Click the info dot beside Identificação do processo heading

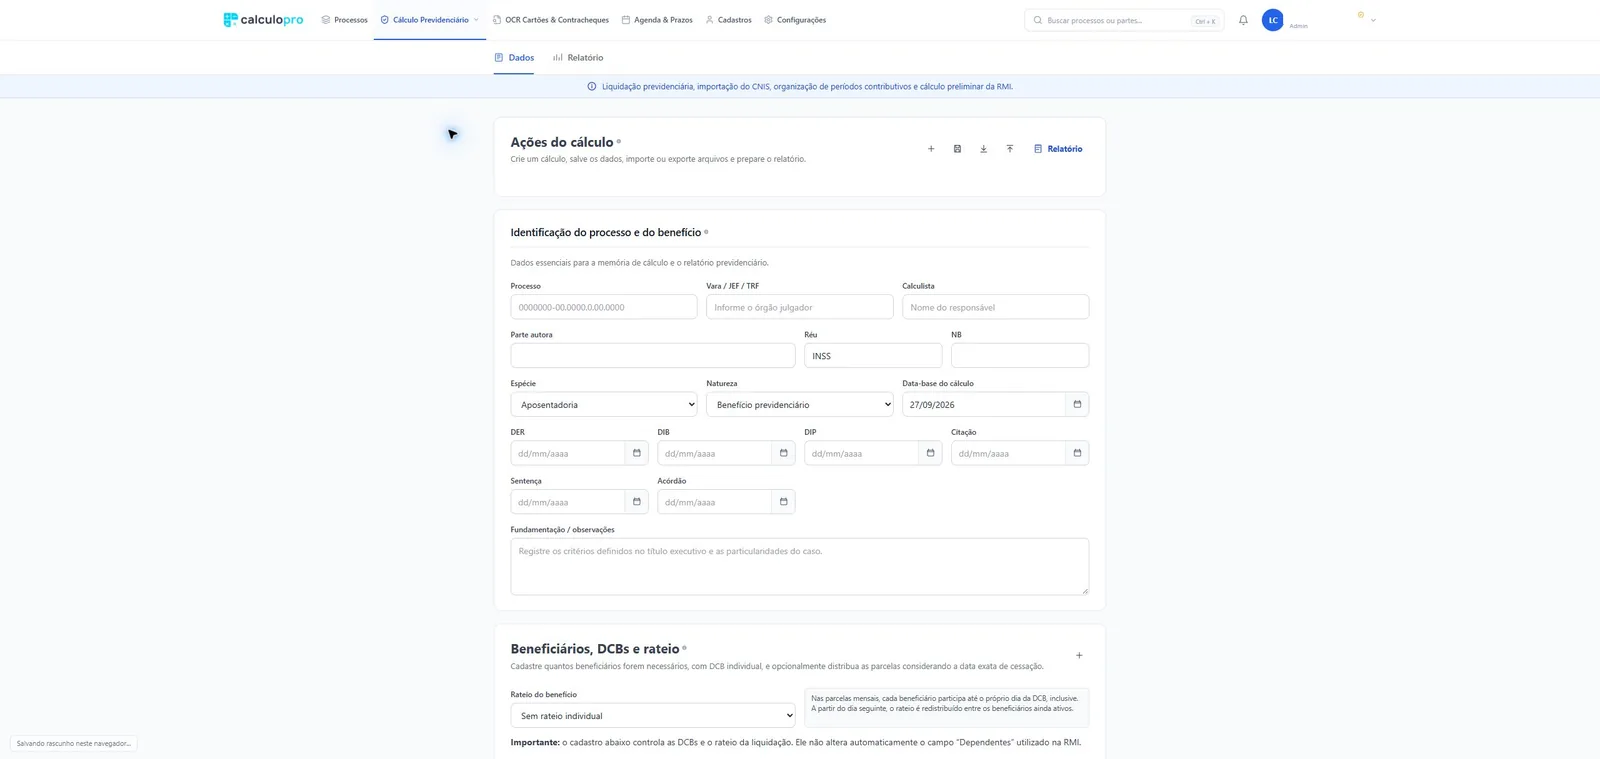[x=706, y=232]
